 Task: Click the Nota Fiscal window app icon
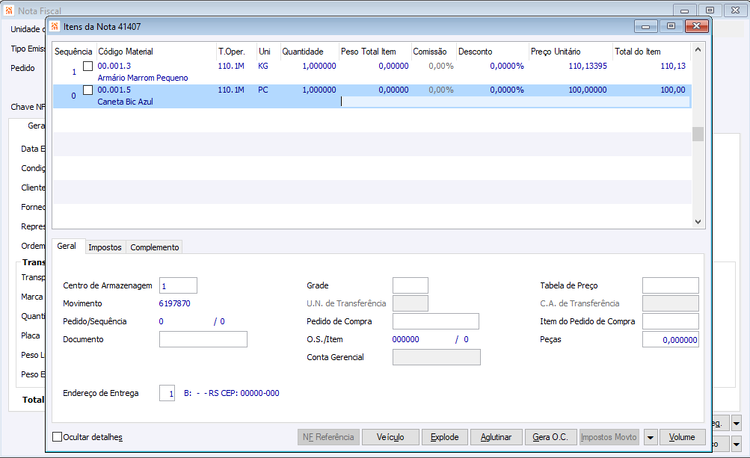(x=9, y=10)
